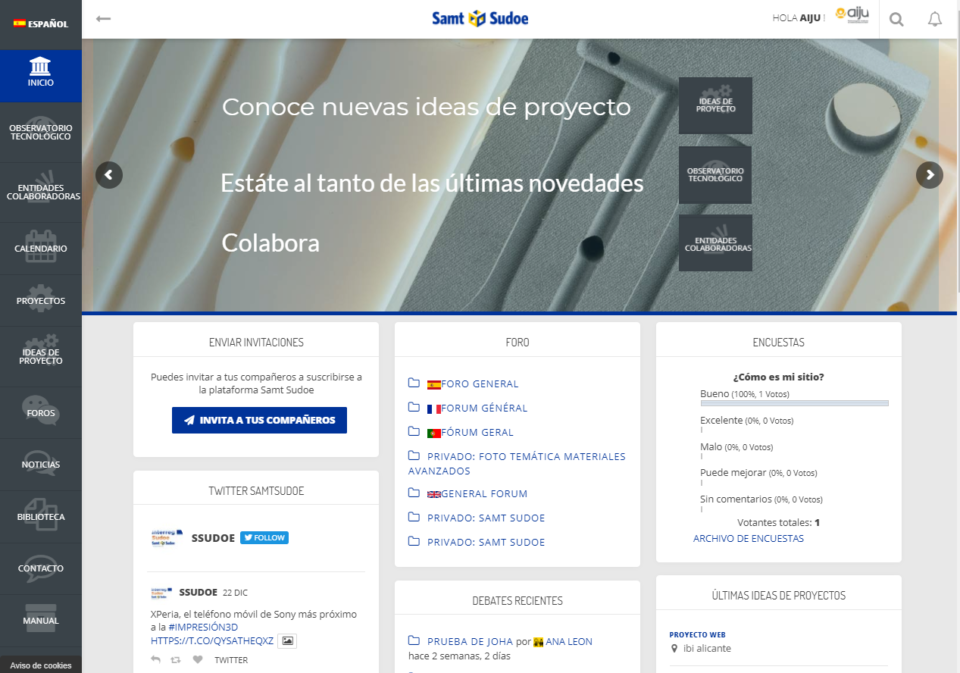The width and height of the screenshot is (960, 673).
Task: Click the aiju logo next to HOLA AIJU
Action: 852,14
